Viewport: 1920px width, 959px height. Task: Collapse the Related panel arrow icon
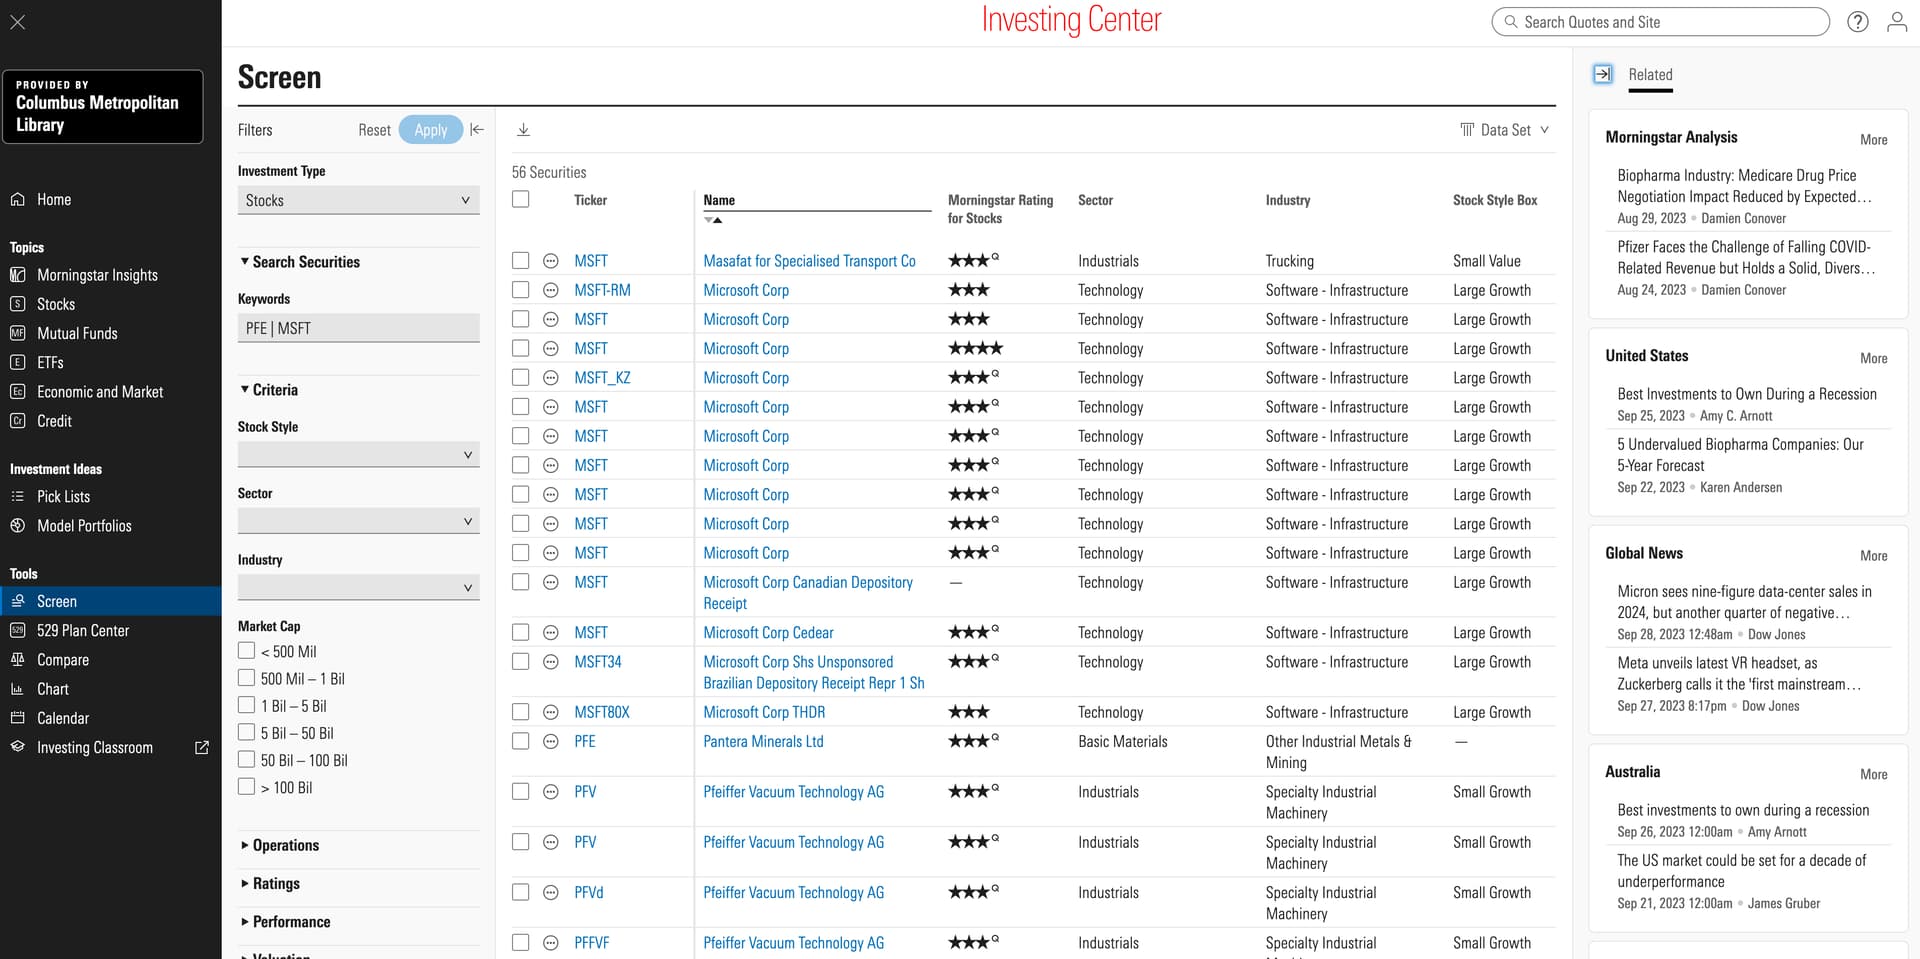[x=1603, y=74]
